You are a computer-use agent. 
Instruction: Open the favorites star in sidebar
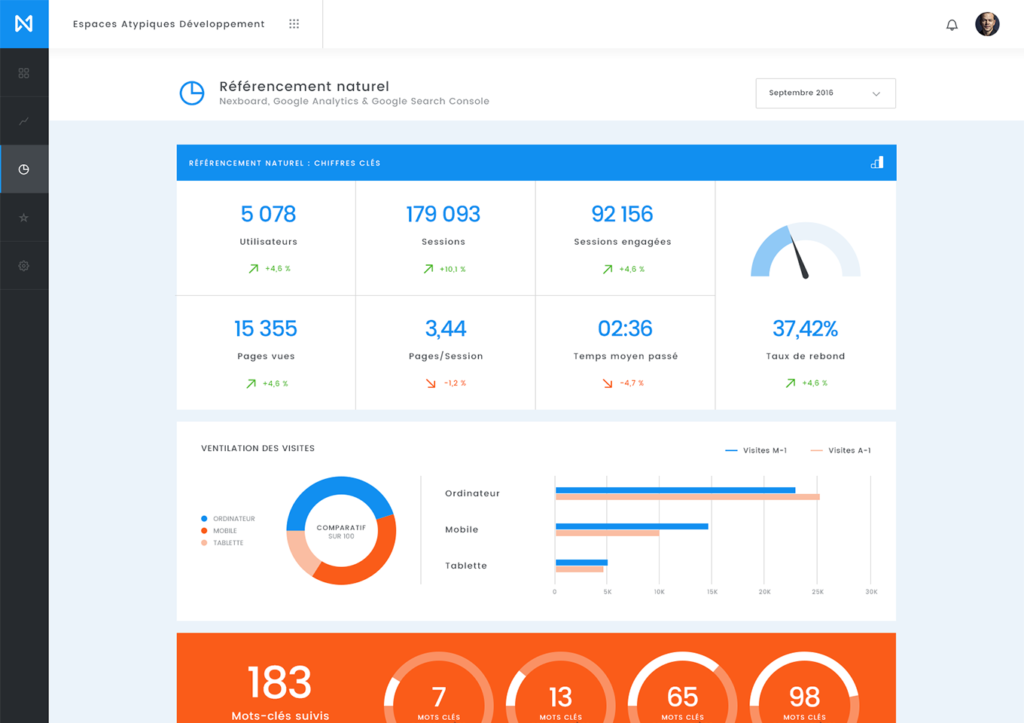point(24,217)
